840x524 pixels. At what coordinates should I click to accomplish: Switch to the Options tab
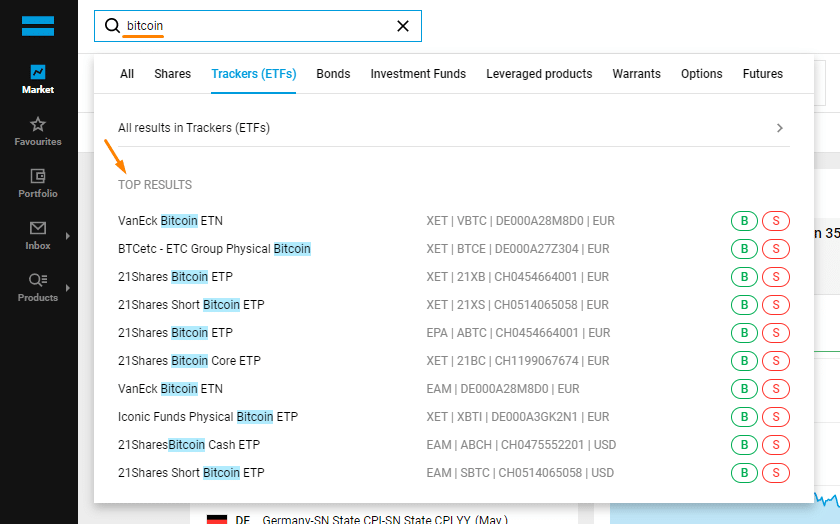coord(702,74)
